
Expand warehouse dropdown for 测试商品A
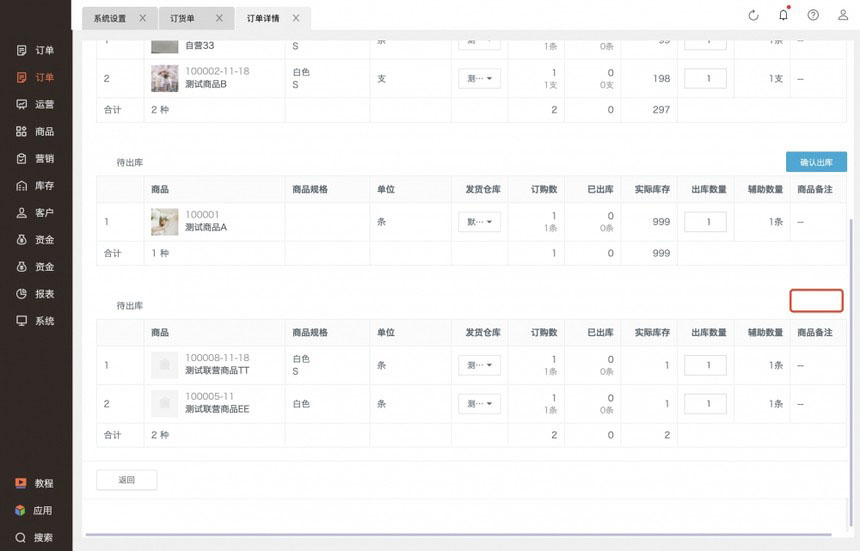(480, 222)
